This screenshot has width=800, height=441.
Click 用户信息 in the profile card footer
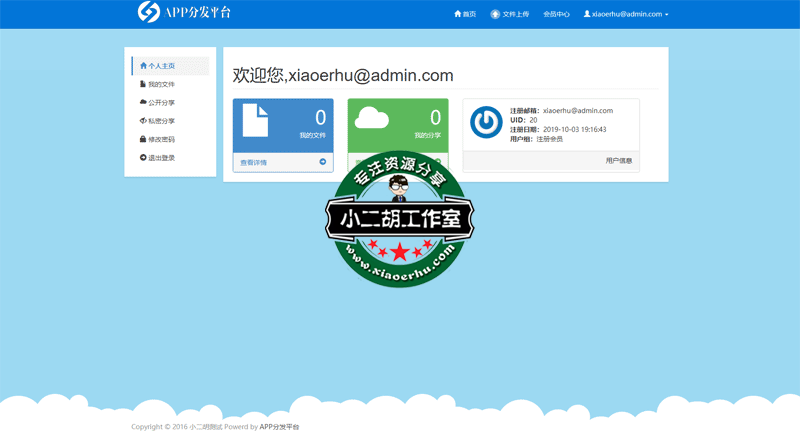(x=618, y=160)
